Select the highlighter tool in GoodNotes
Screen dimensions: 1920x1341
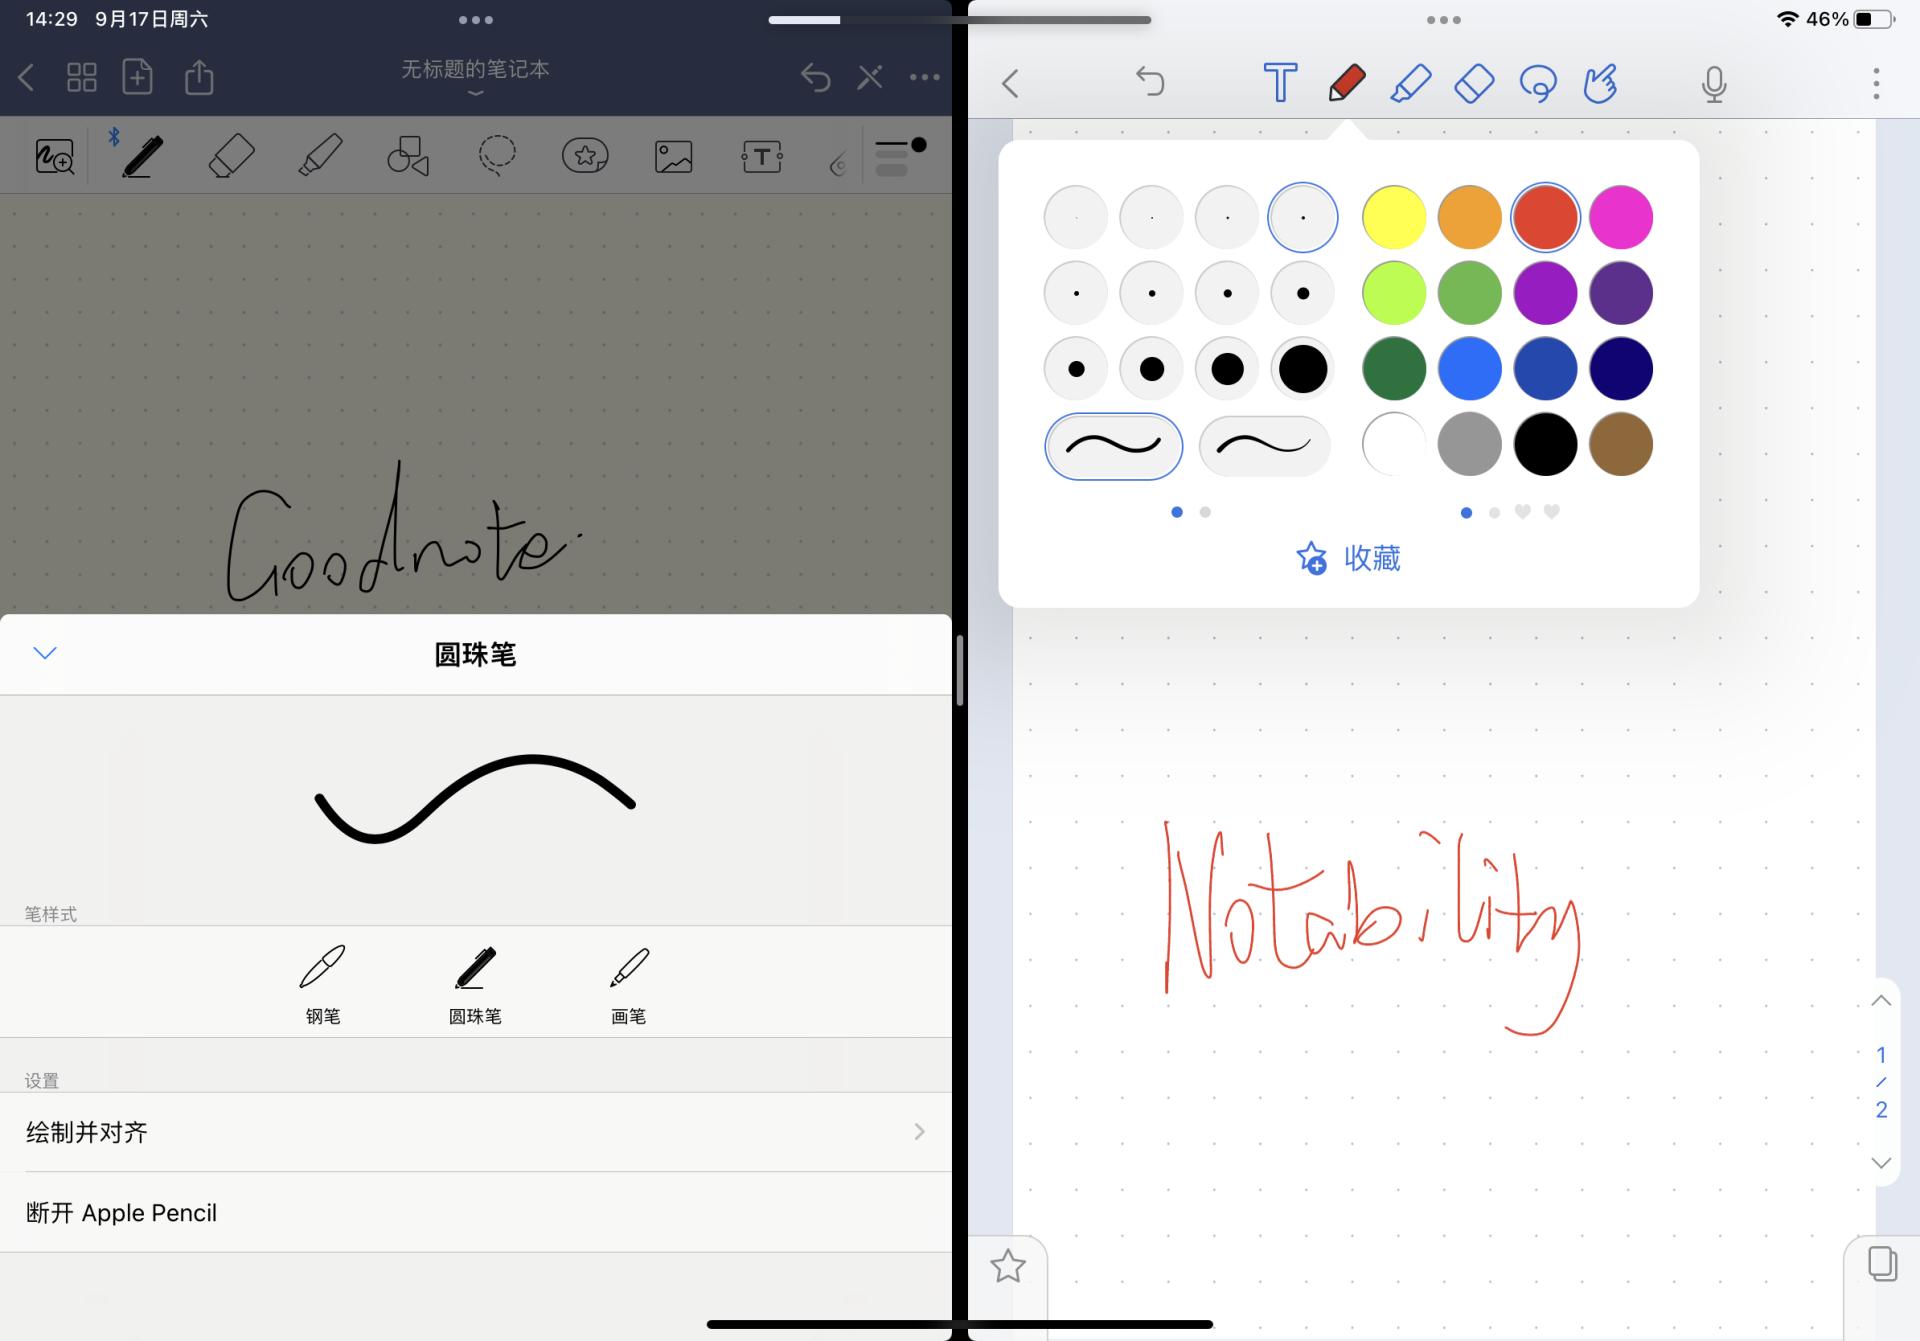coord(318,156)
